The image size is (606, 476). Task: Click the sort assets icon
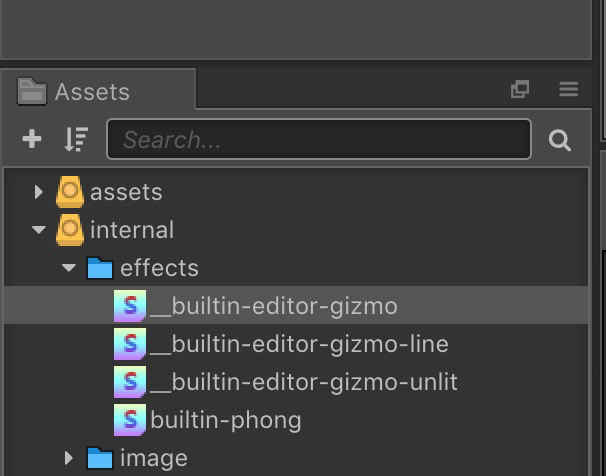[76, 139]
